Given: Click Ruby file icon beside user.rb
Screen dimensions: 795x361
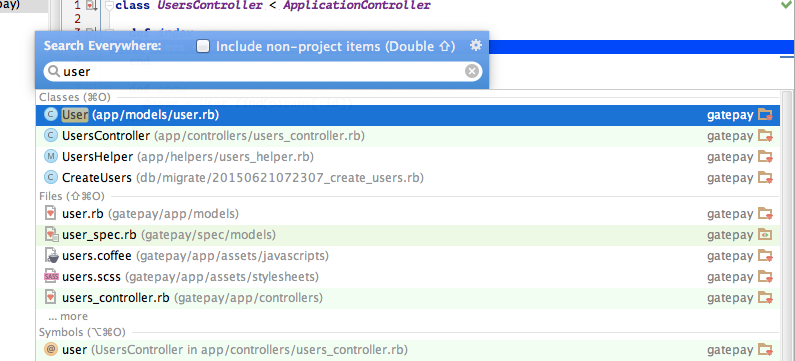Looking at the screenshot, I should point(50,213).
